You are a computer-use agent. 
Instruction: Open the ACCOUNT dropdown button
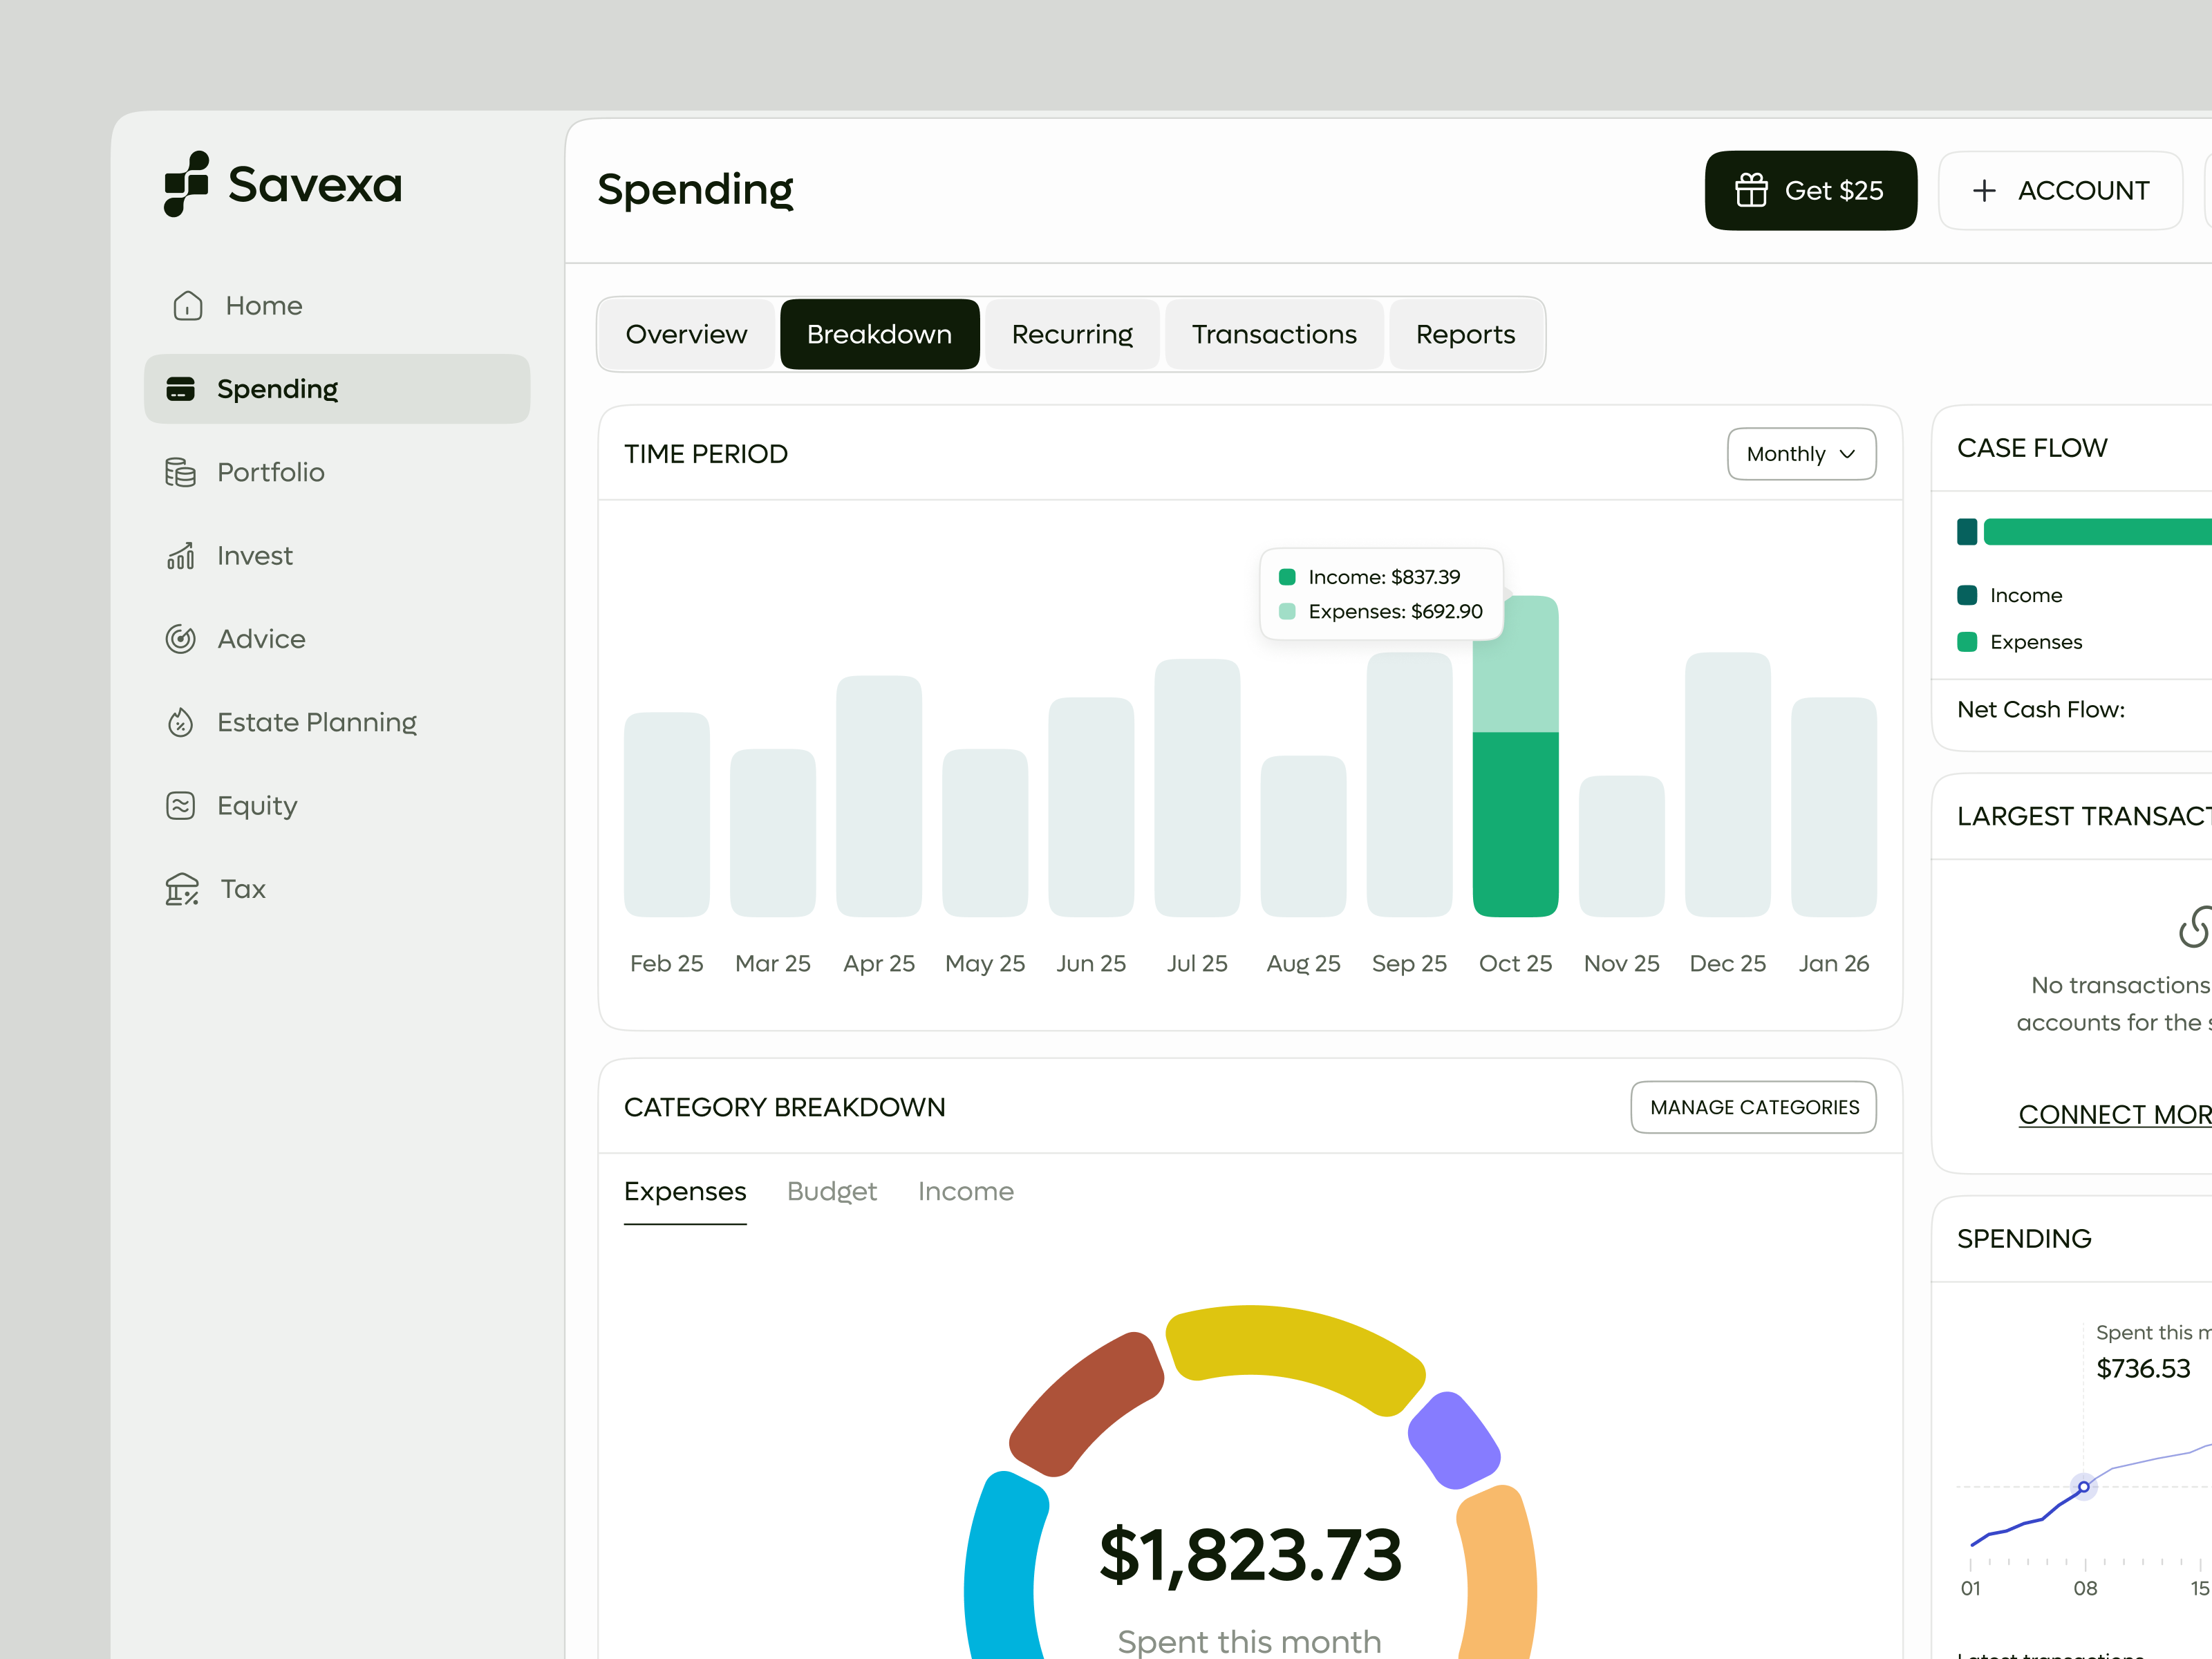point(2060,190)
